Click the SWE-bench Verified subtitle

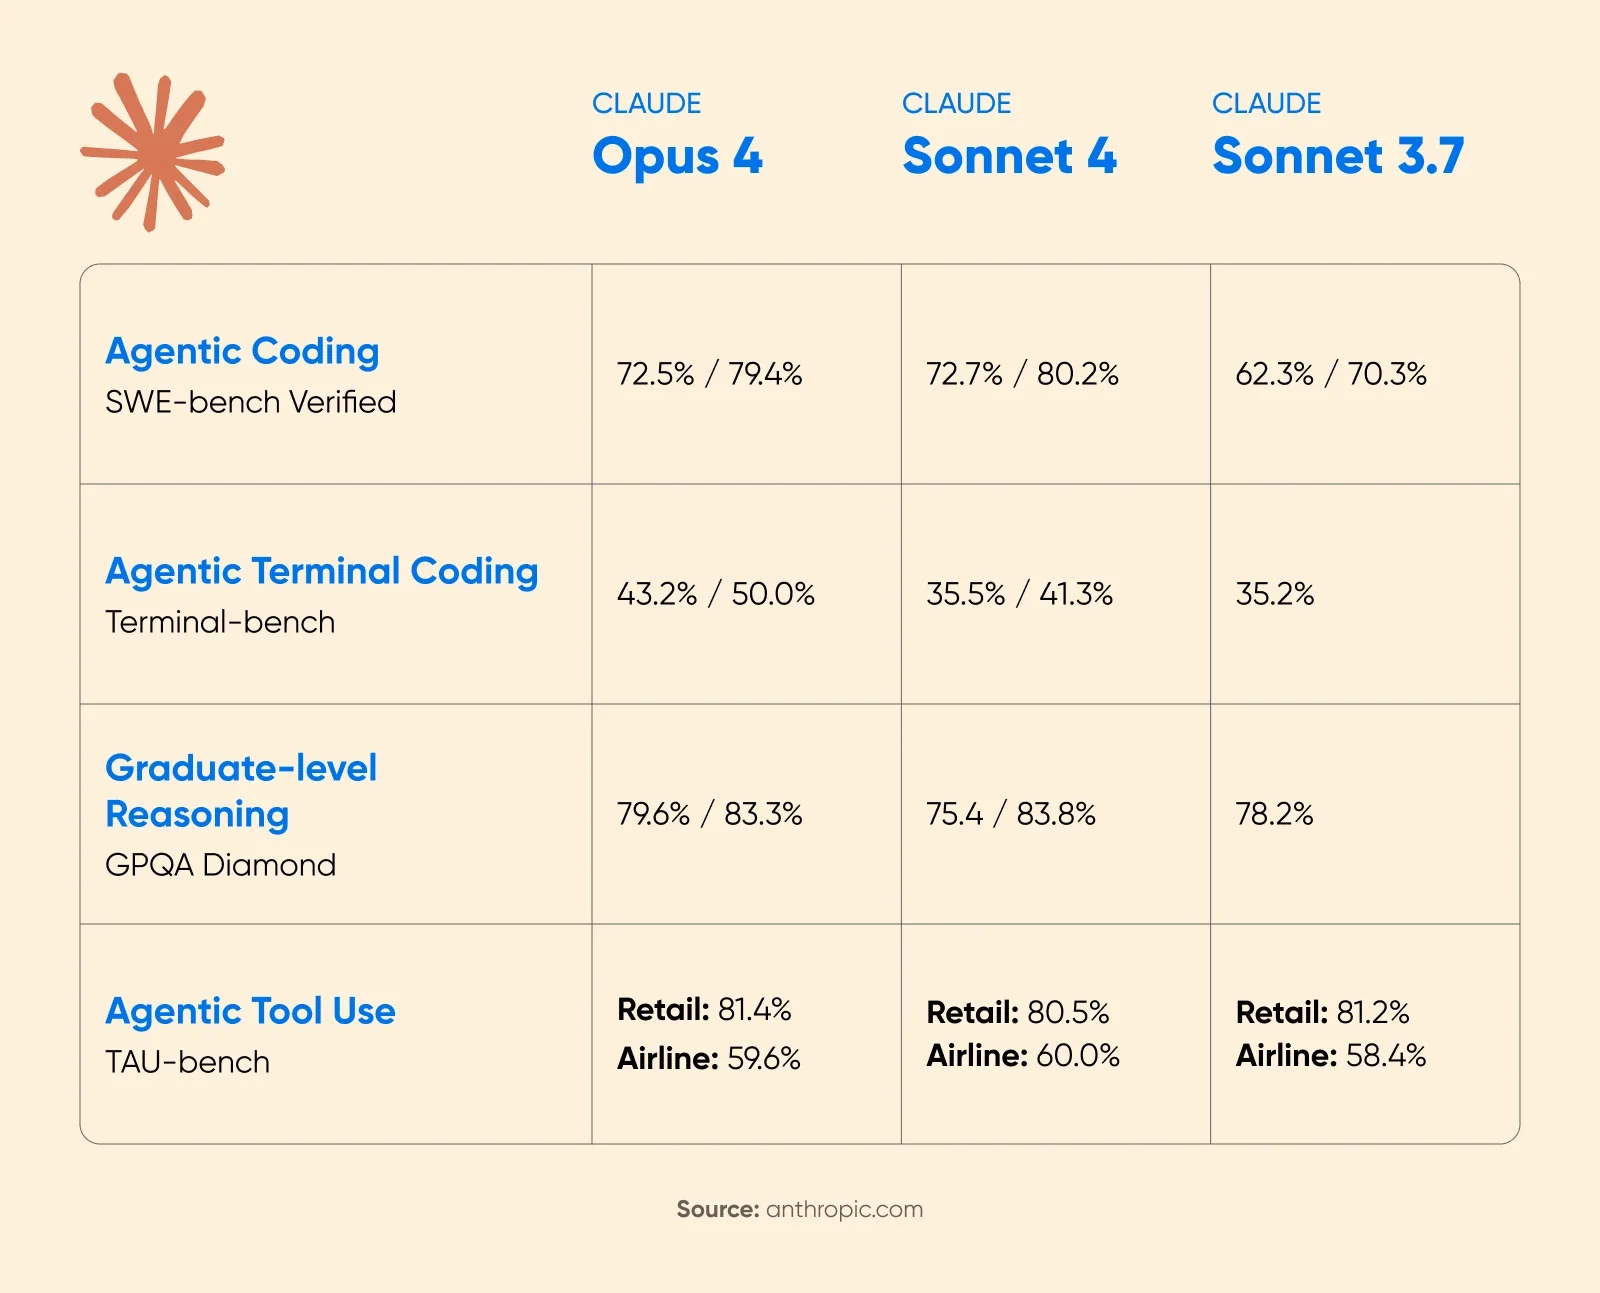(250, 402)
